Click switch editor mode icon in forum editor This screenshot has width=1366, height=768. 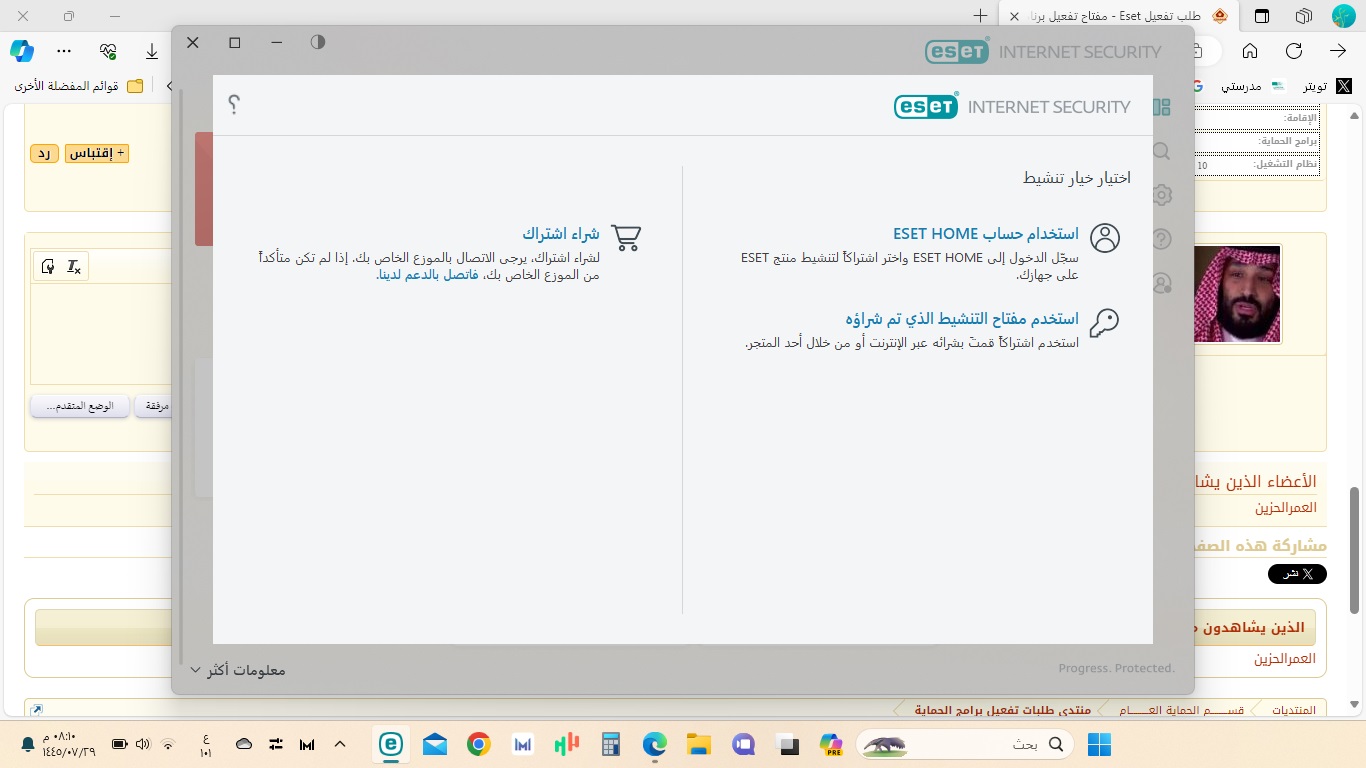click(48, 266)
